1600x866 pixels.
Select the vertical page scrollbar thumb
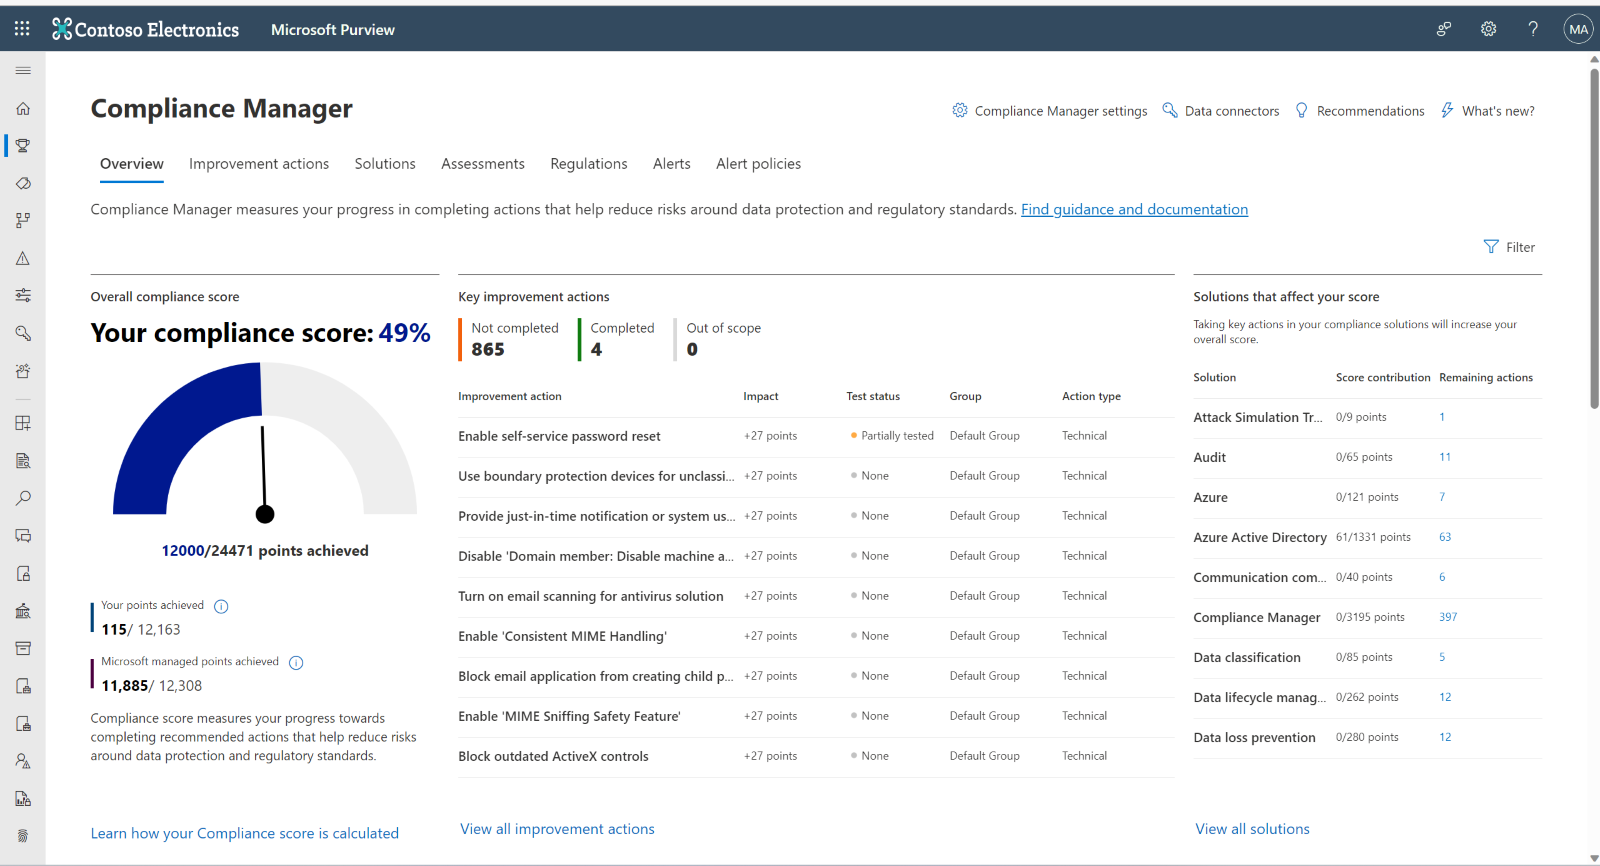[x=1594, y=238]
